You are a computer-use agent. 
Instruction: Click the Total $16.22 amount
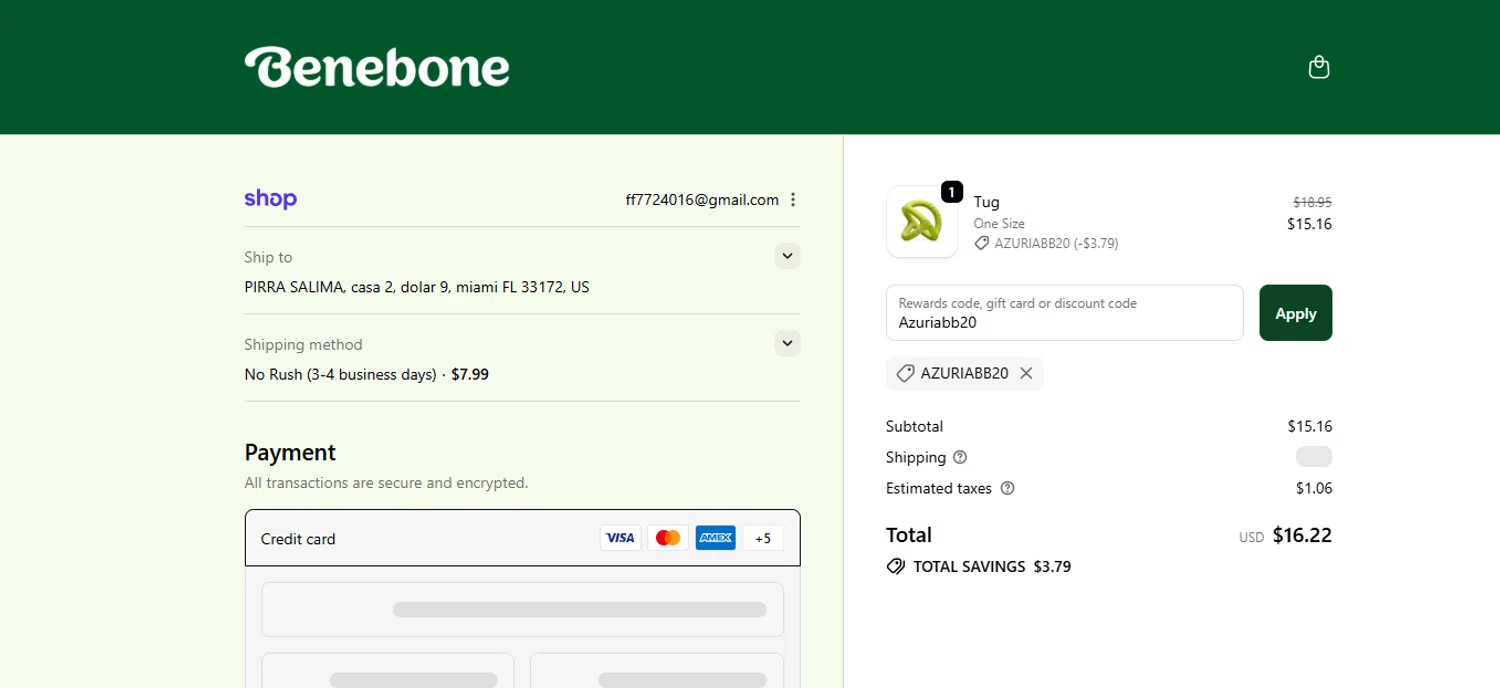pos(1302,535)
